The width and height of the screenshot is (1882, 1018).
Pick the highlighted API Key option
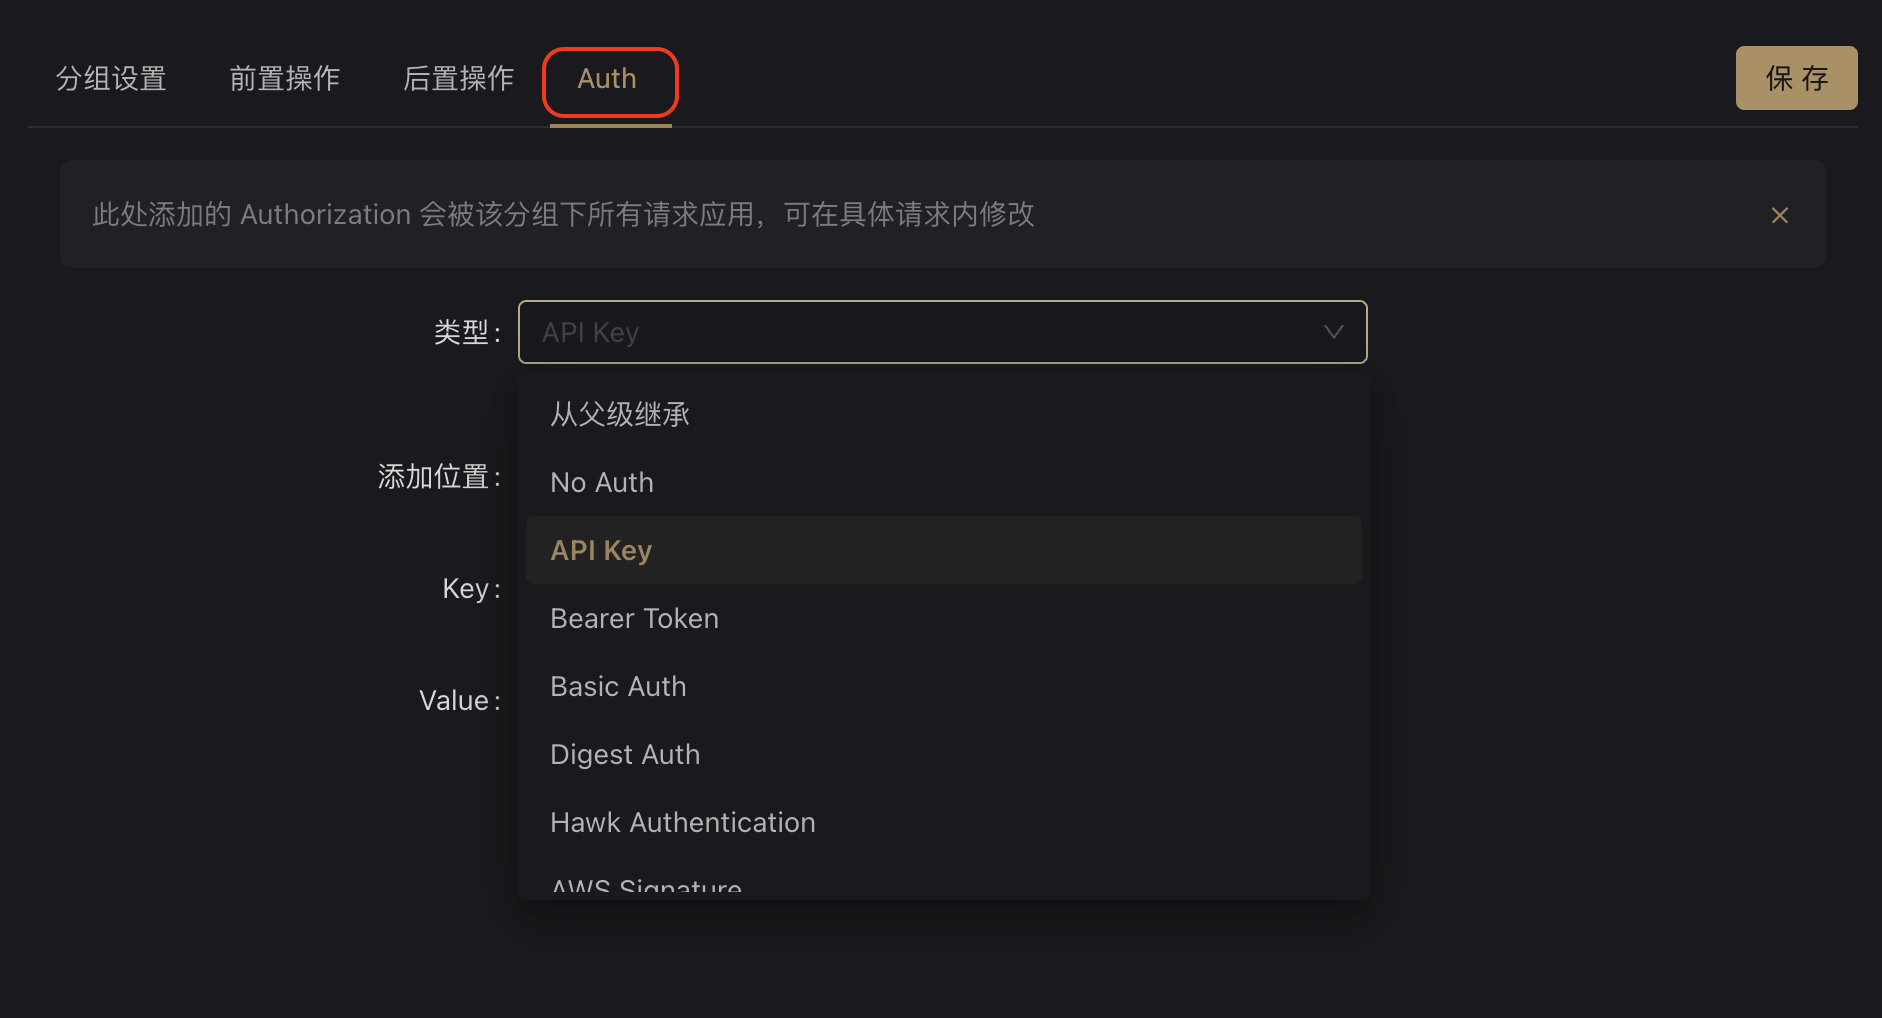pyautogui.click(x=601, y=550)
